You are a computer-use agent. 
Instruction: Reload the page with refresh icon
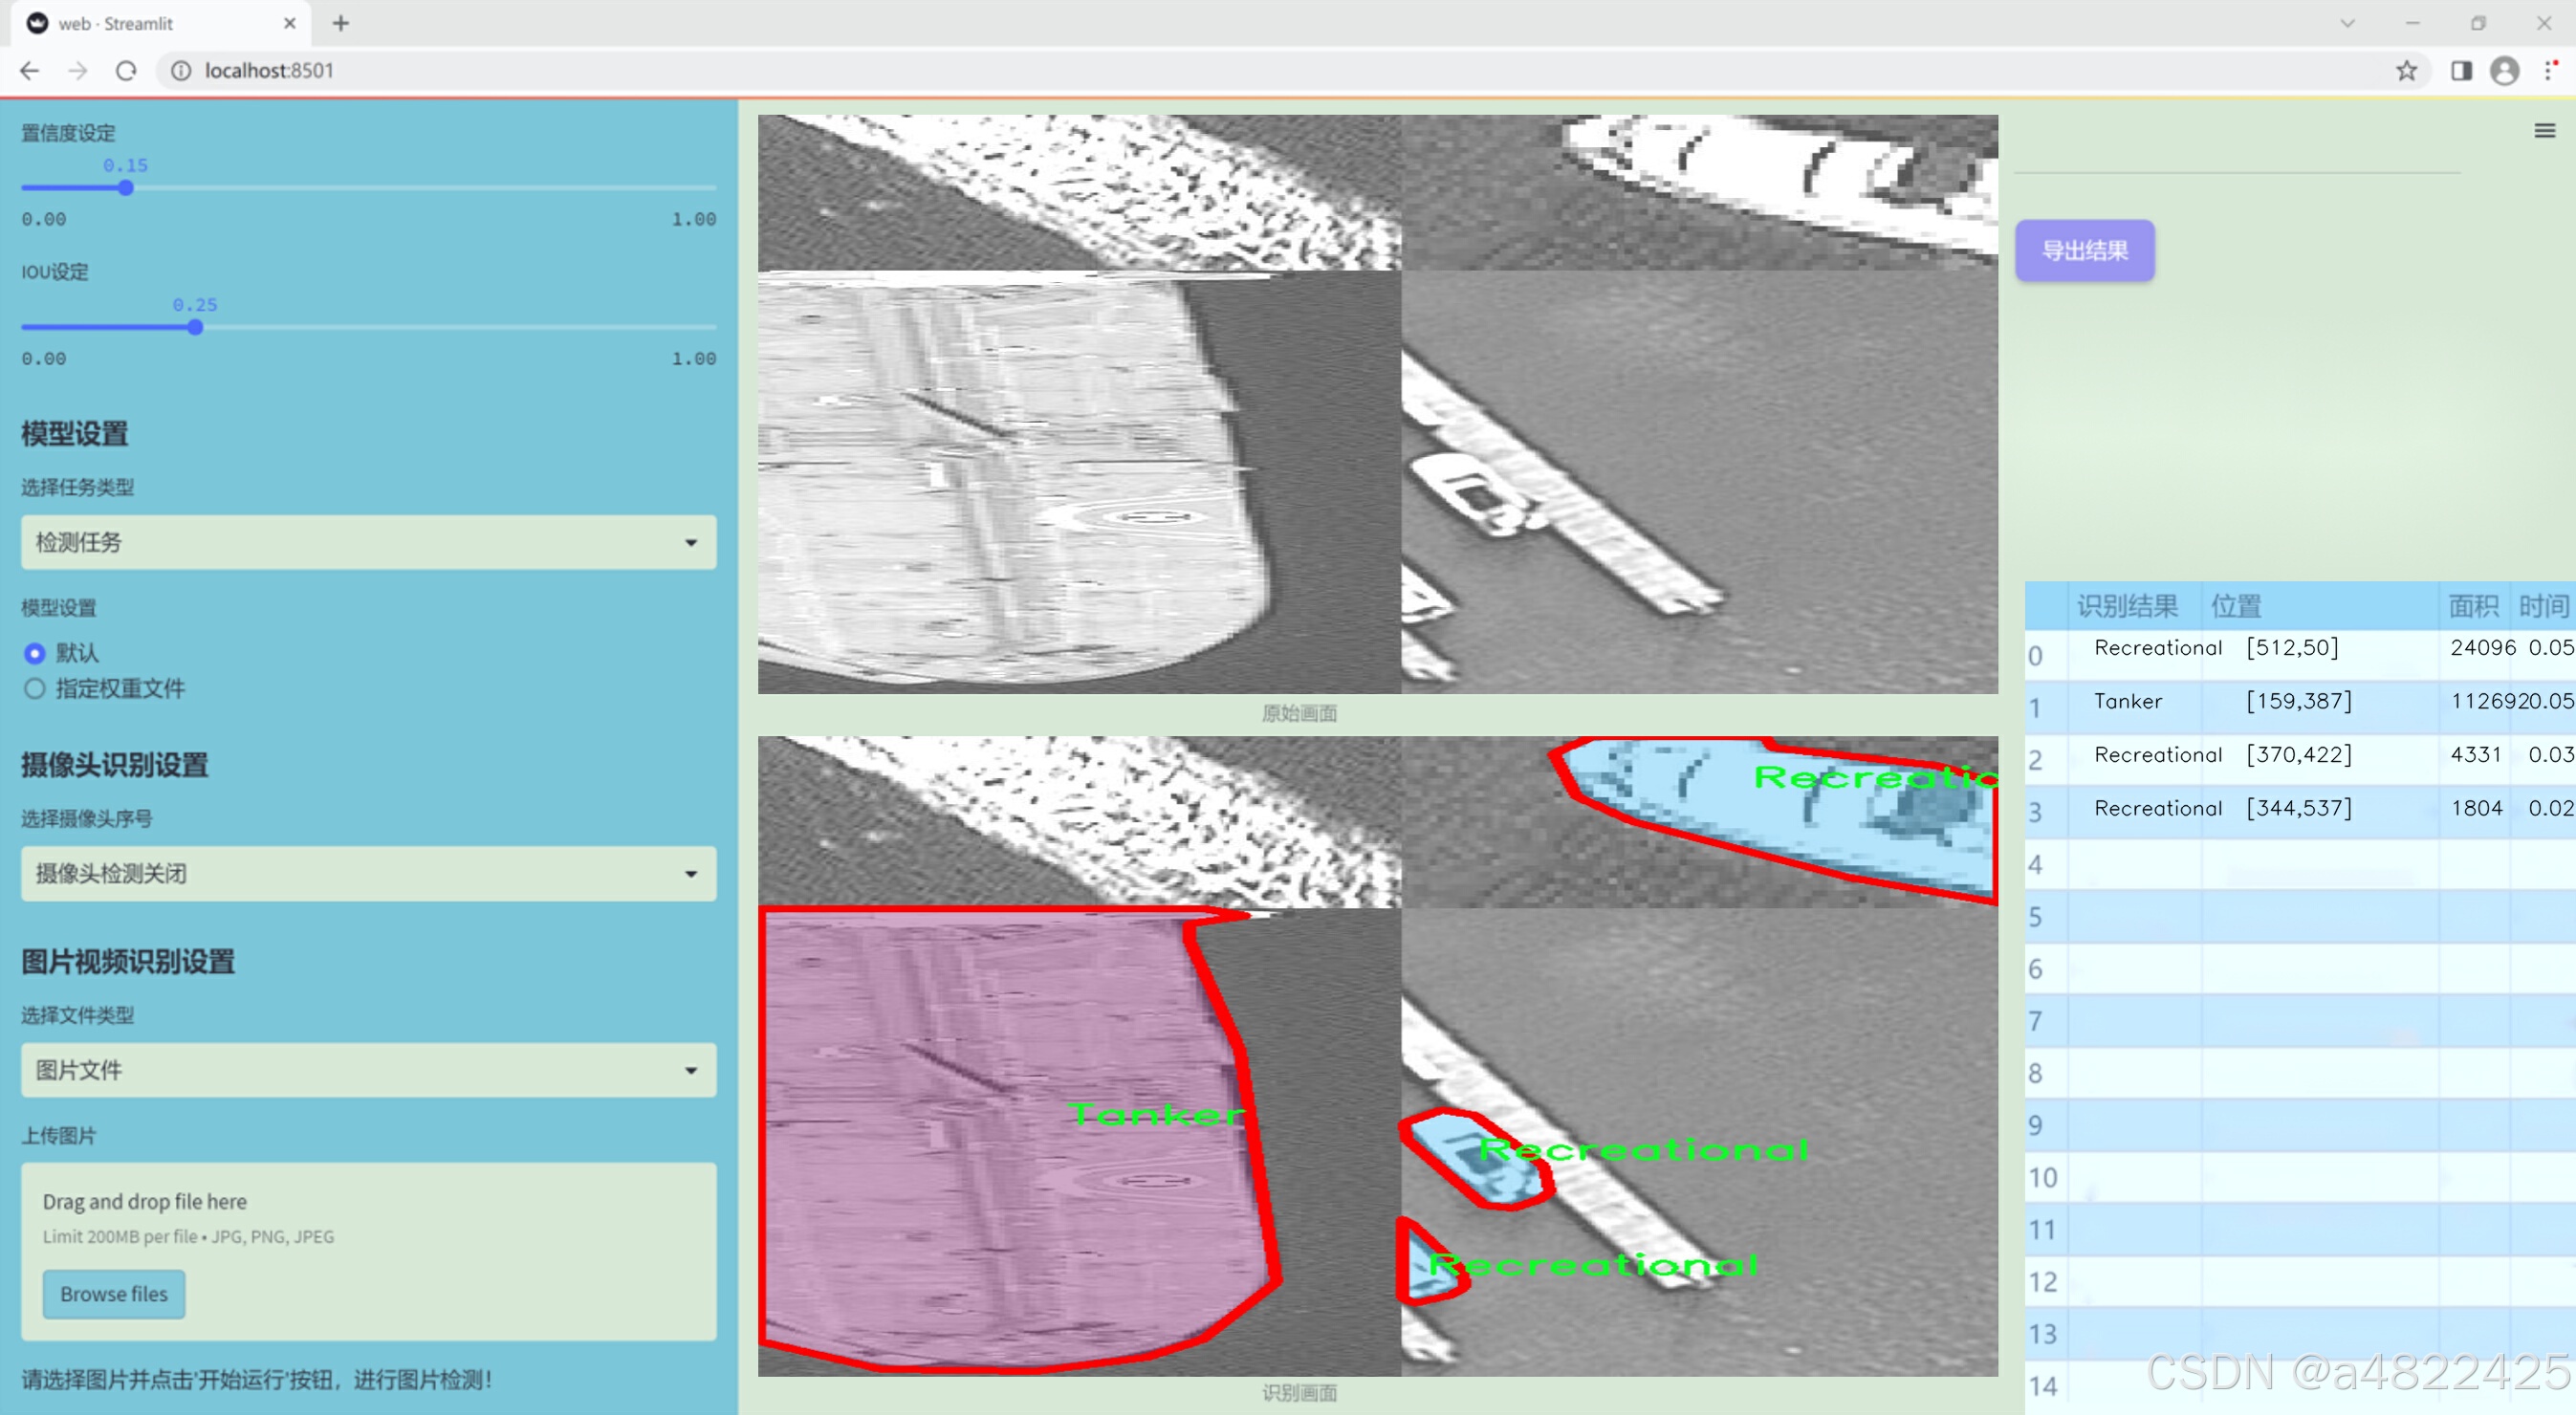tap(126, 71)
